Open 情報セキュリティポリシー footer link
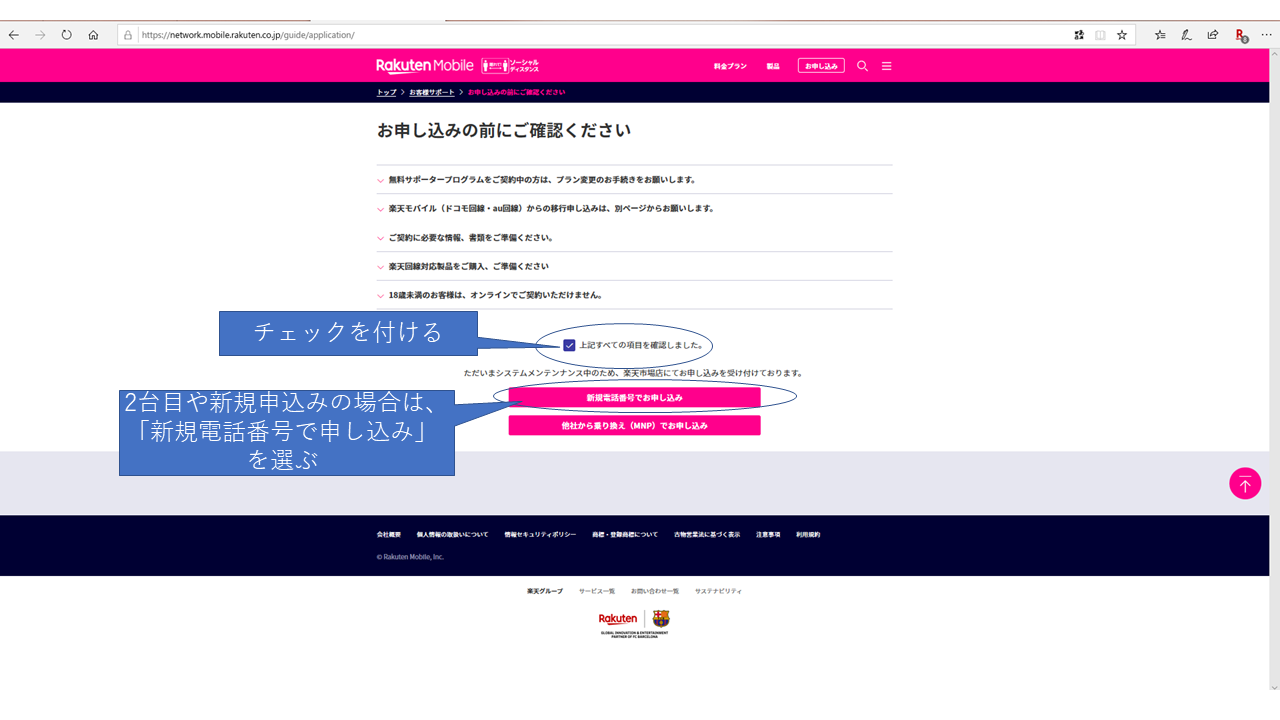The width and height of the screenshot is (1280, 720). click(540, 535)
